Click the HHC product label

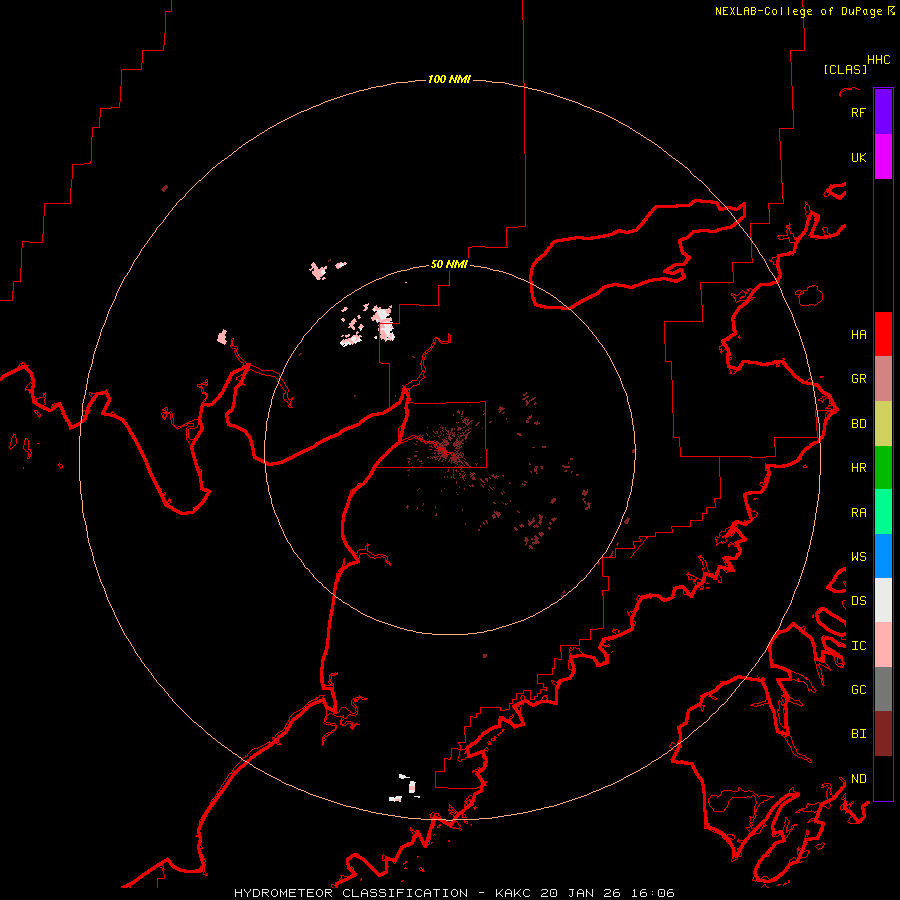878,60
